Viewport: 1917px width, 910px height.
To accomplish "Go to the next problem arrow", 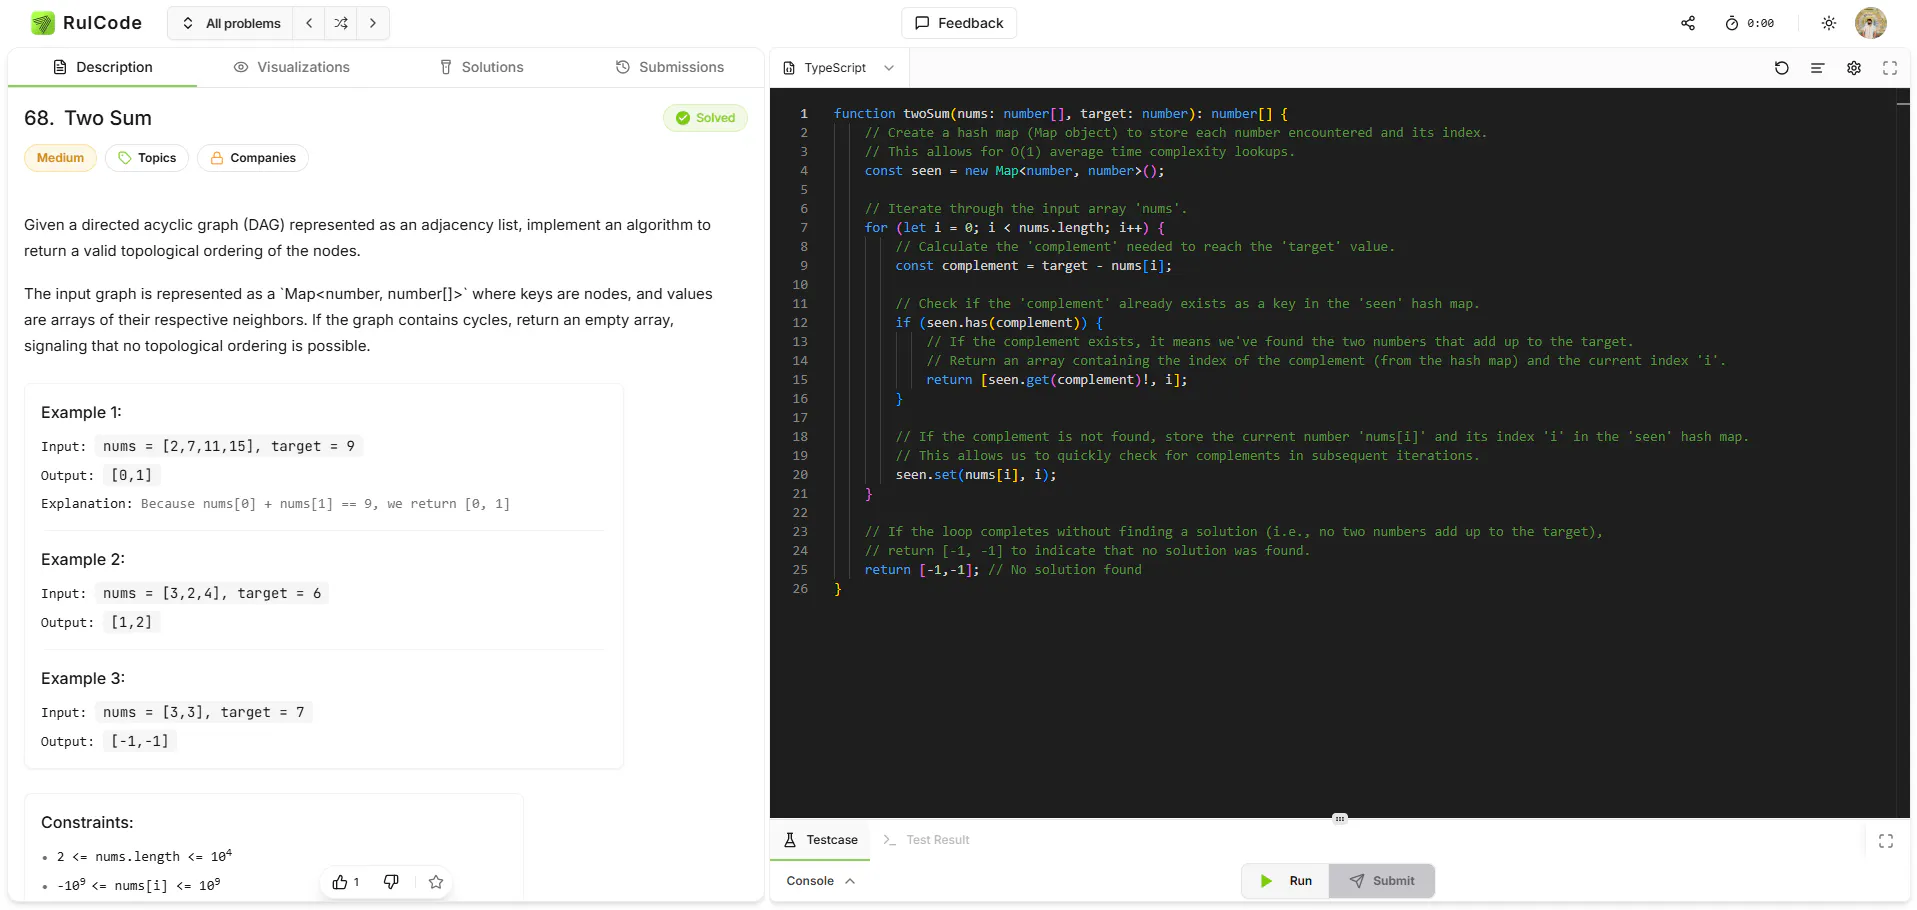I will click(x=373, y=23).
